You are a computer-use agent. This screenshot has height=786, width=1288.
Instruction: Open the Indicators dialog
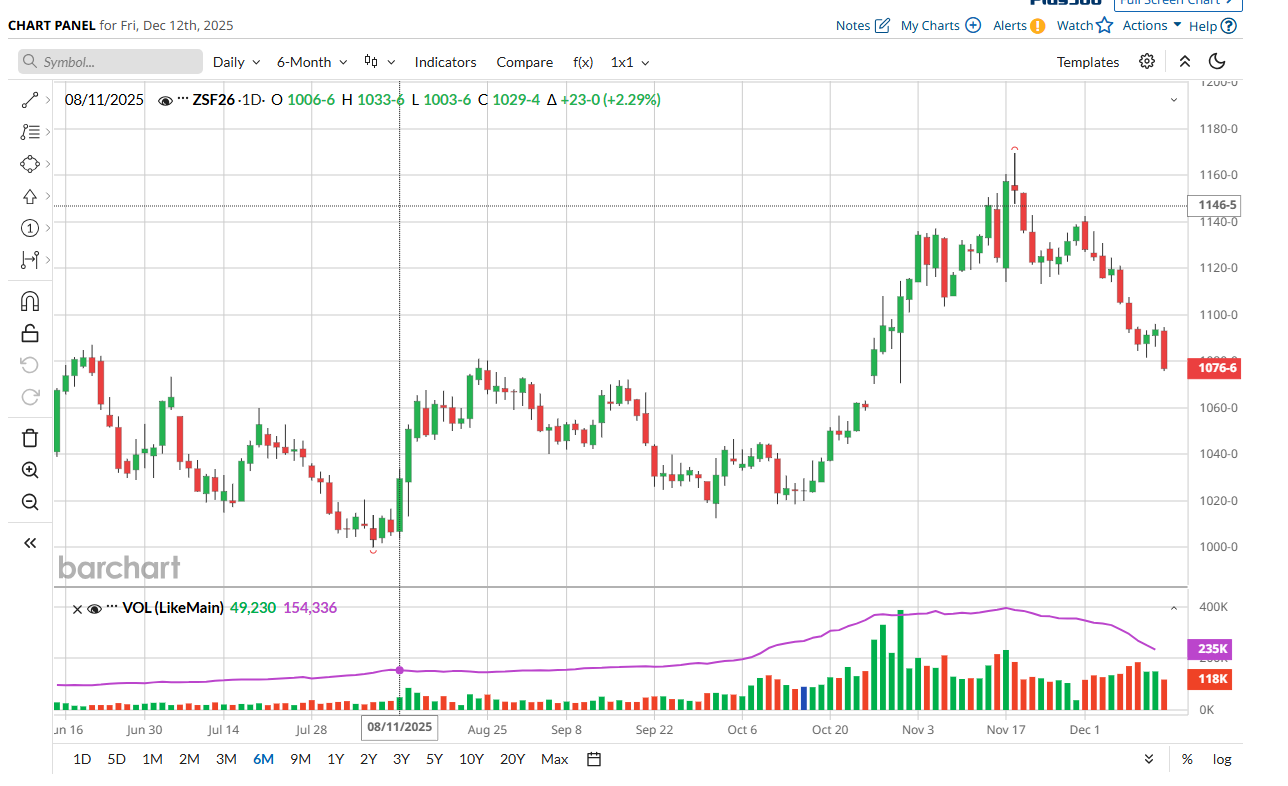pyautogui.click(x=445, y=62)
